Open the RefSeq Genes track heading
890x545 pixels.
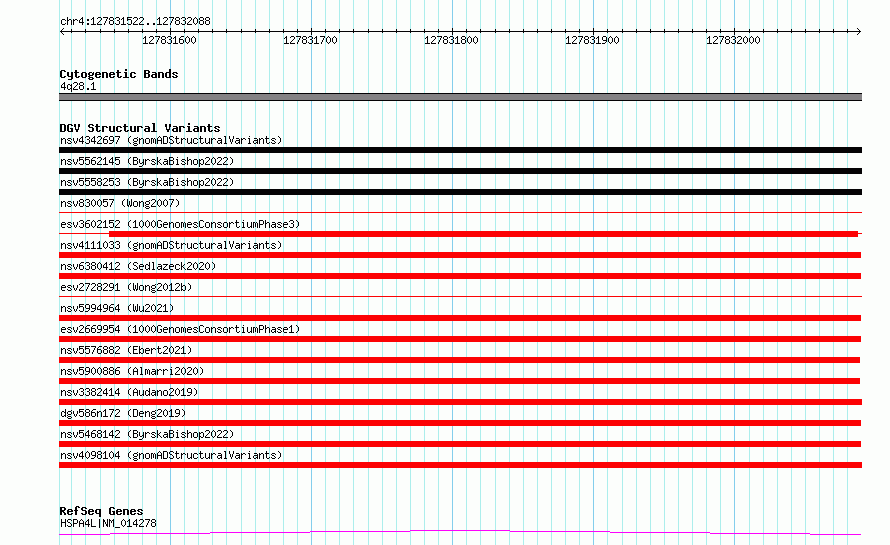(x=101, y=511)
